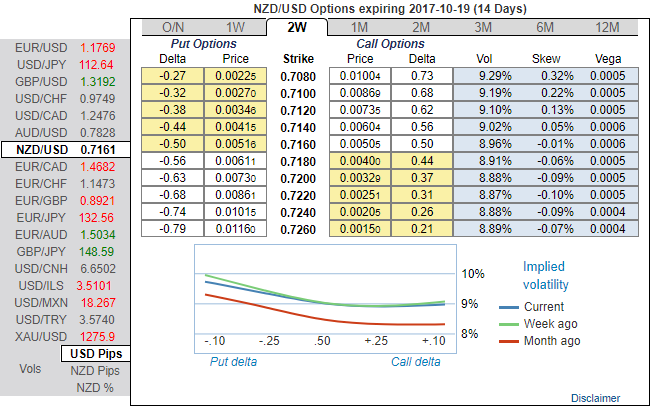Click the blue Current legend swatch

(508, 307)
